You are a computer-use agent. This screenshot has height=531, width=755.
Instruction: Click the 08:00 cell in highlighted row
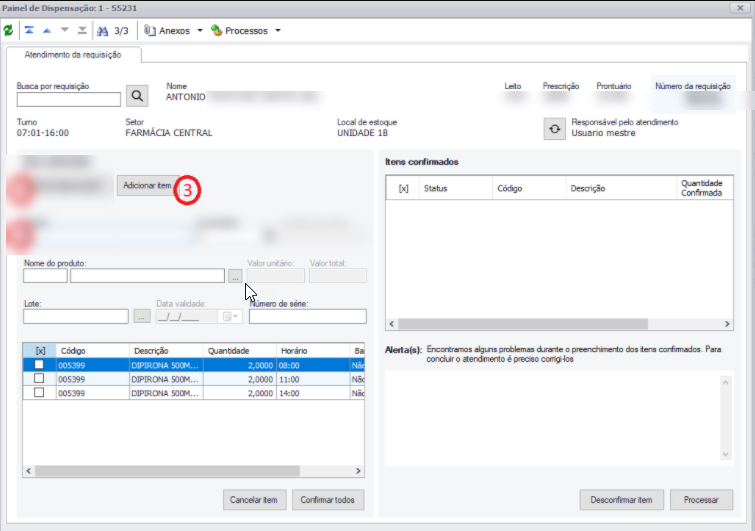pyautogui.click(x=313, y=365)
